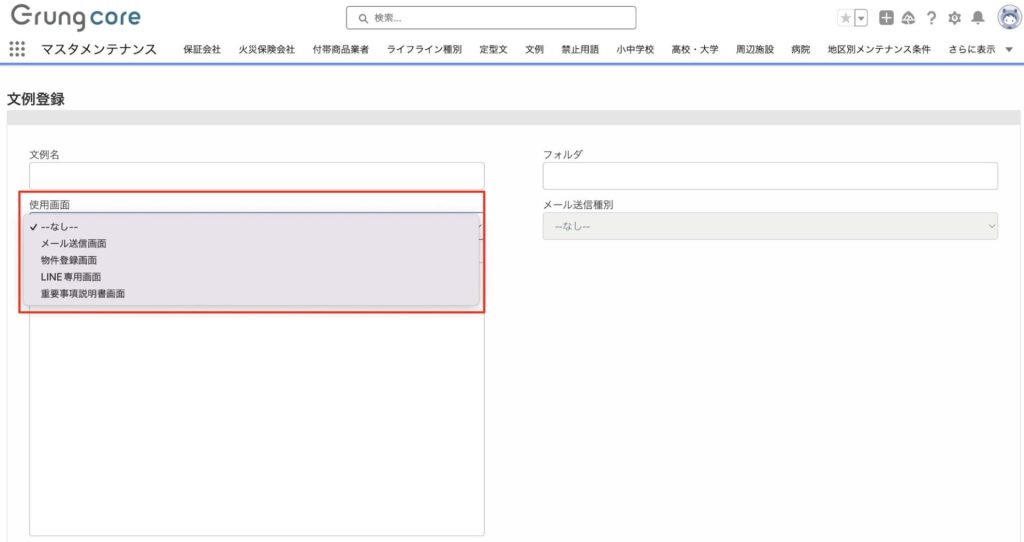Pick 重要事項説明書画面 option
Viewport: 1024px width, 542px height.
[82, 294]
